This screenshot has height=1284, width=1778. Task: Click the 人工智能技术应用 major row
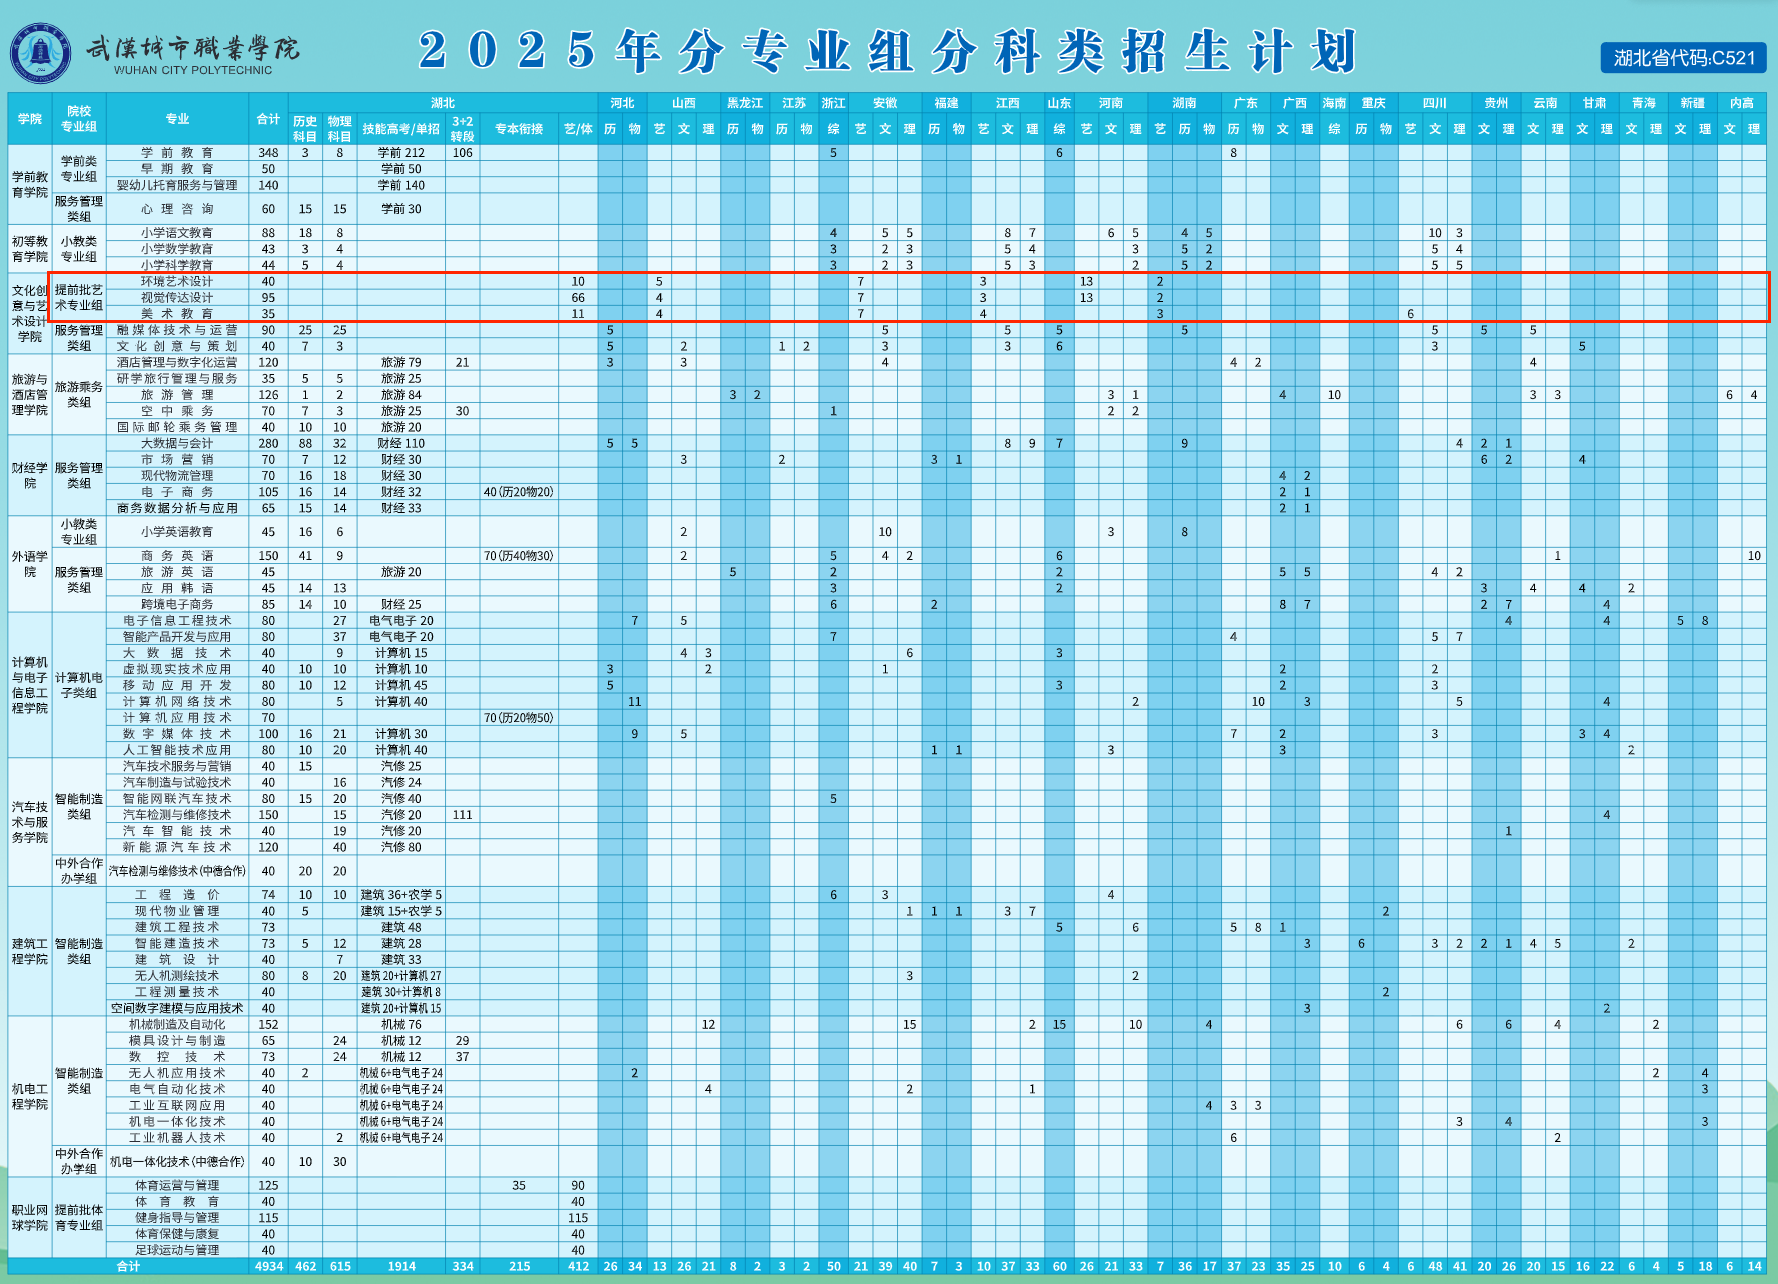coord(177,750)
